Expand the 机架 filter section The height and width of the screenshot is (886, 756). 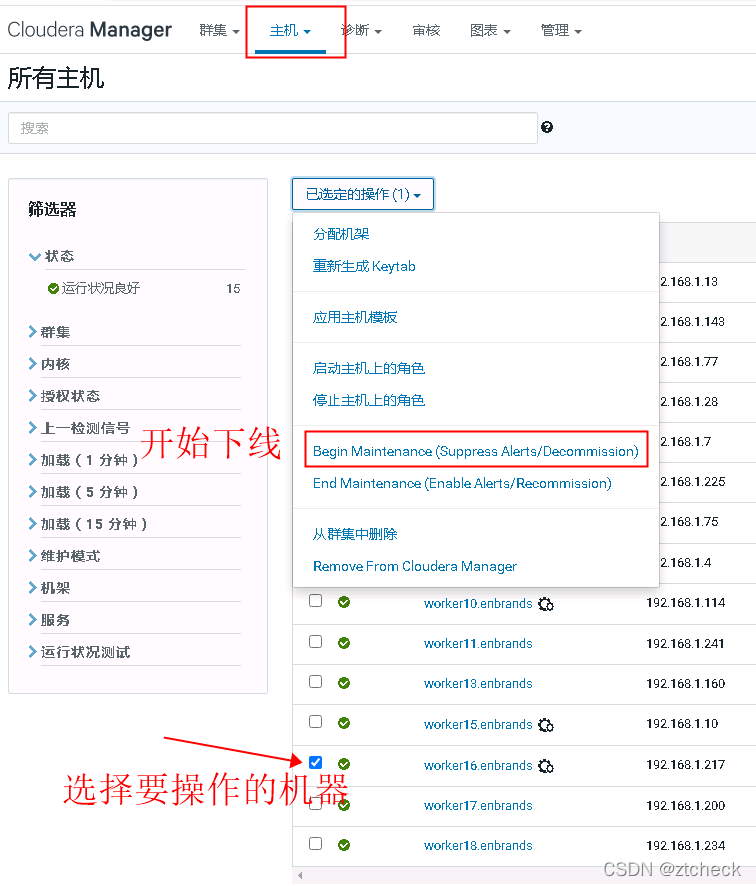tap(49, 588)
